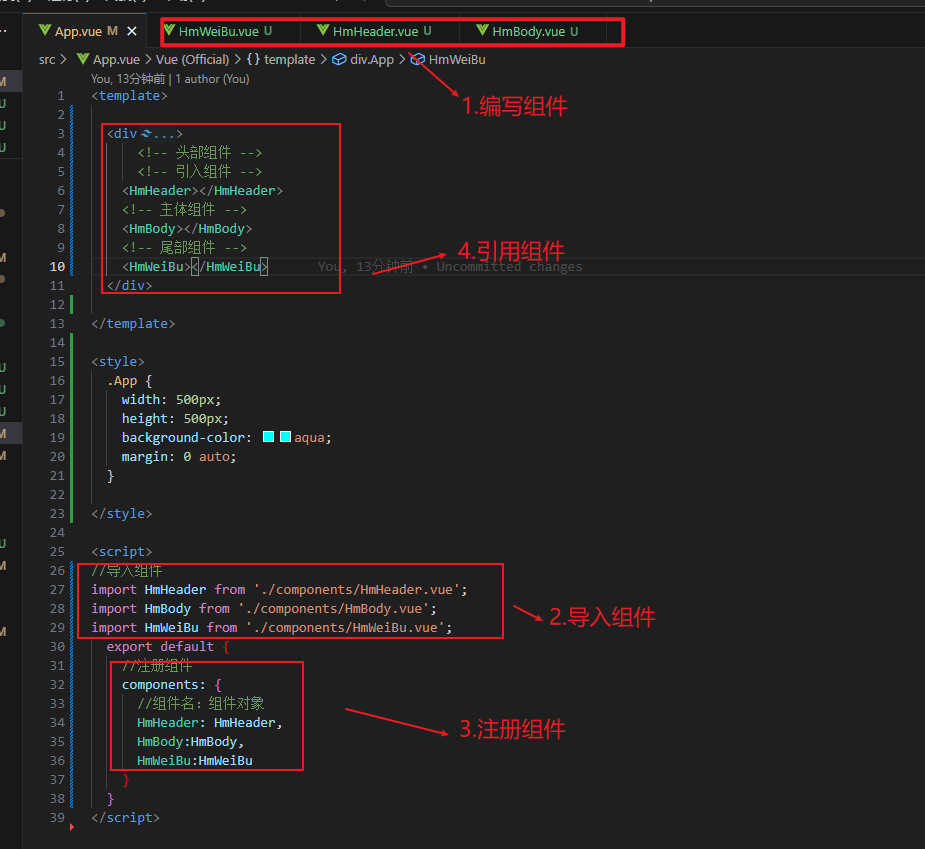The width and height of the screenshot is (925, 849).
Task: Click the second aqua color swatch
Action: [286, 437]
